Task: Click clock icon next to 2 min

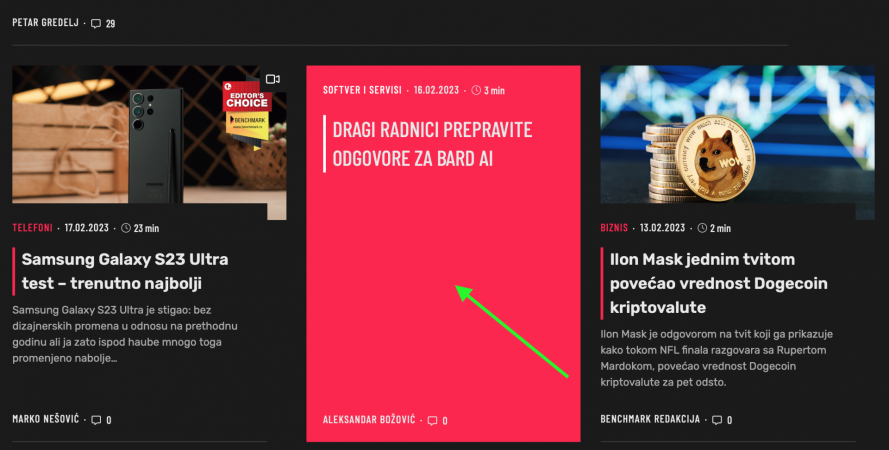Action: 702,228
